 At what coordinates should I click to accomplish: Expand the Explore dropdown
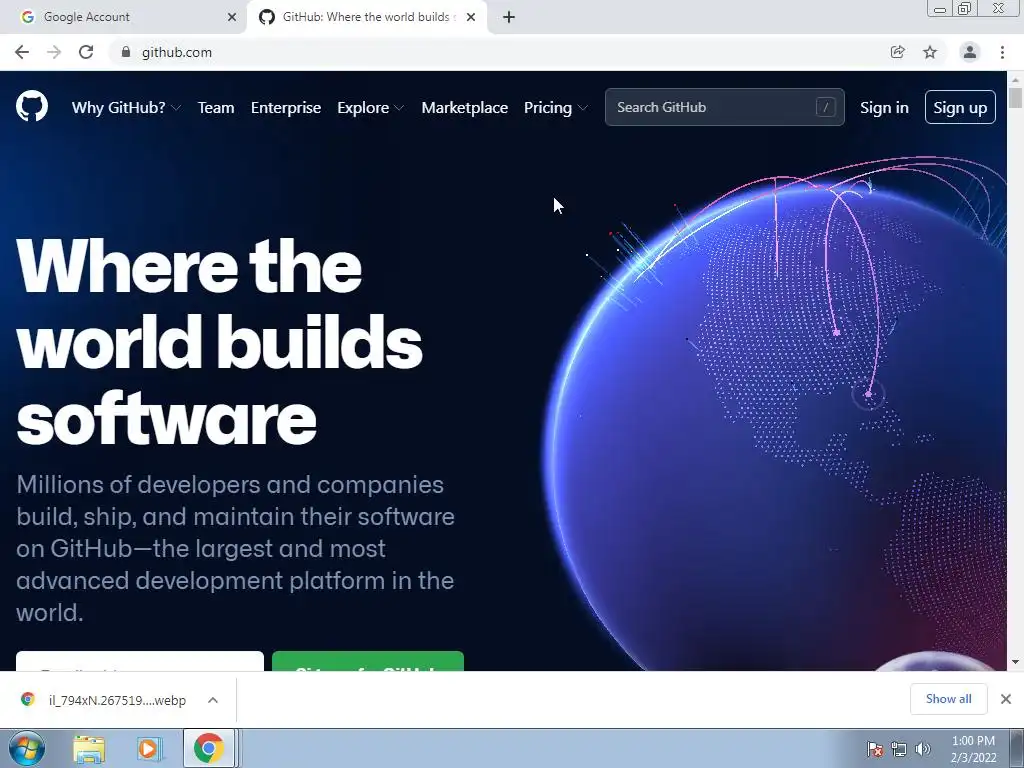(x=370, y=108)
